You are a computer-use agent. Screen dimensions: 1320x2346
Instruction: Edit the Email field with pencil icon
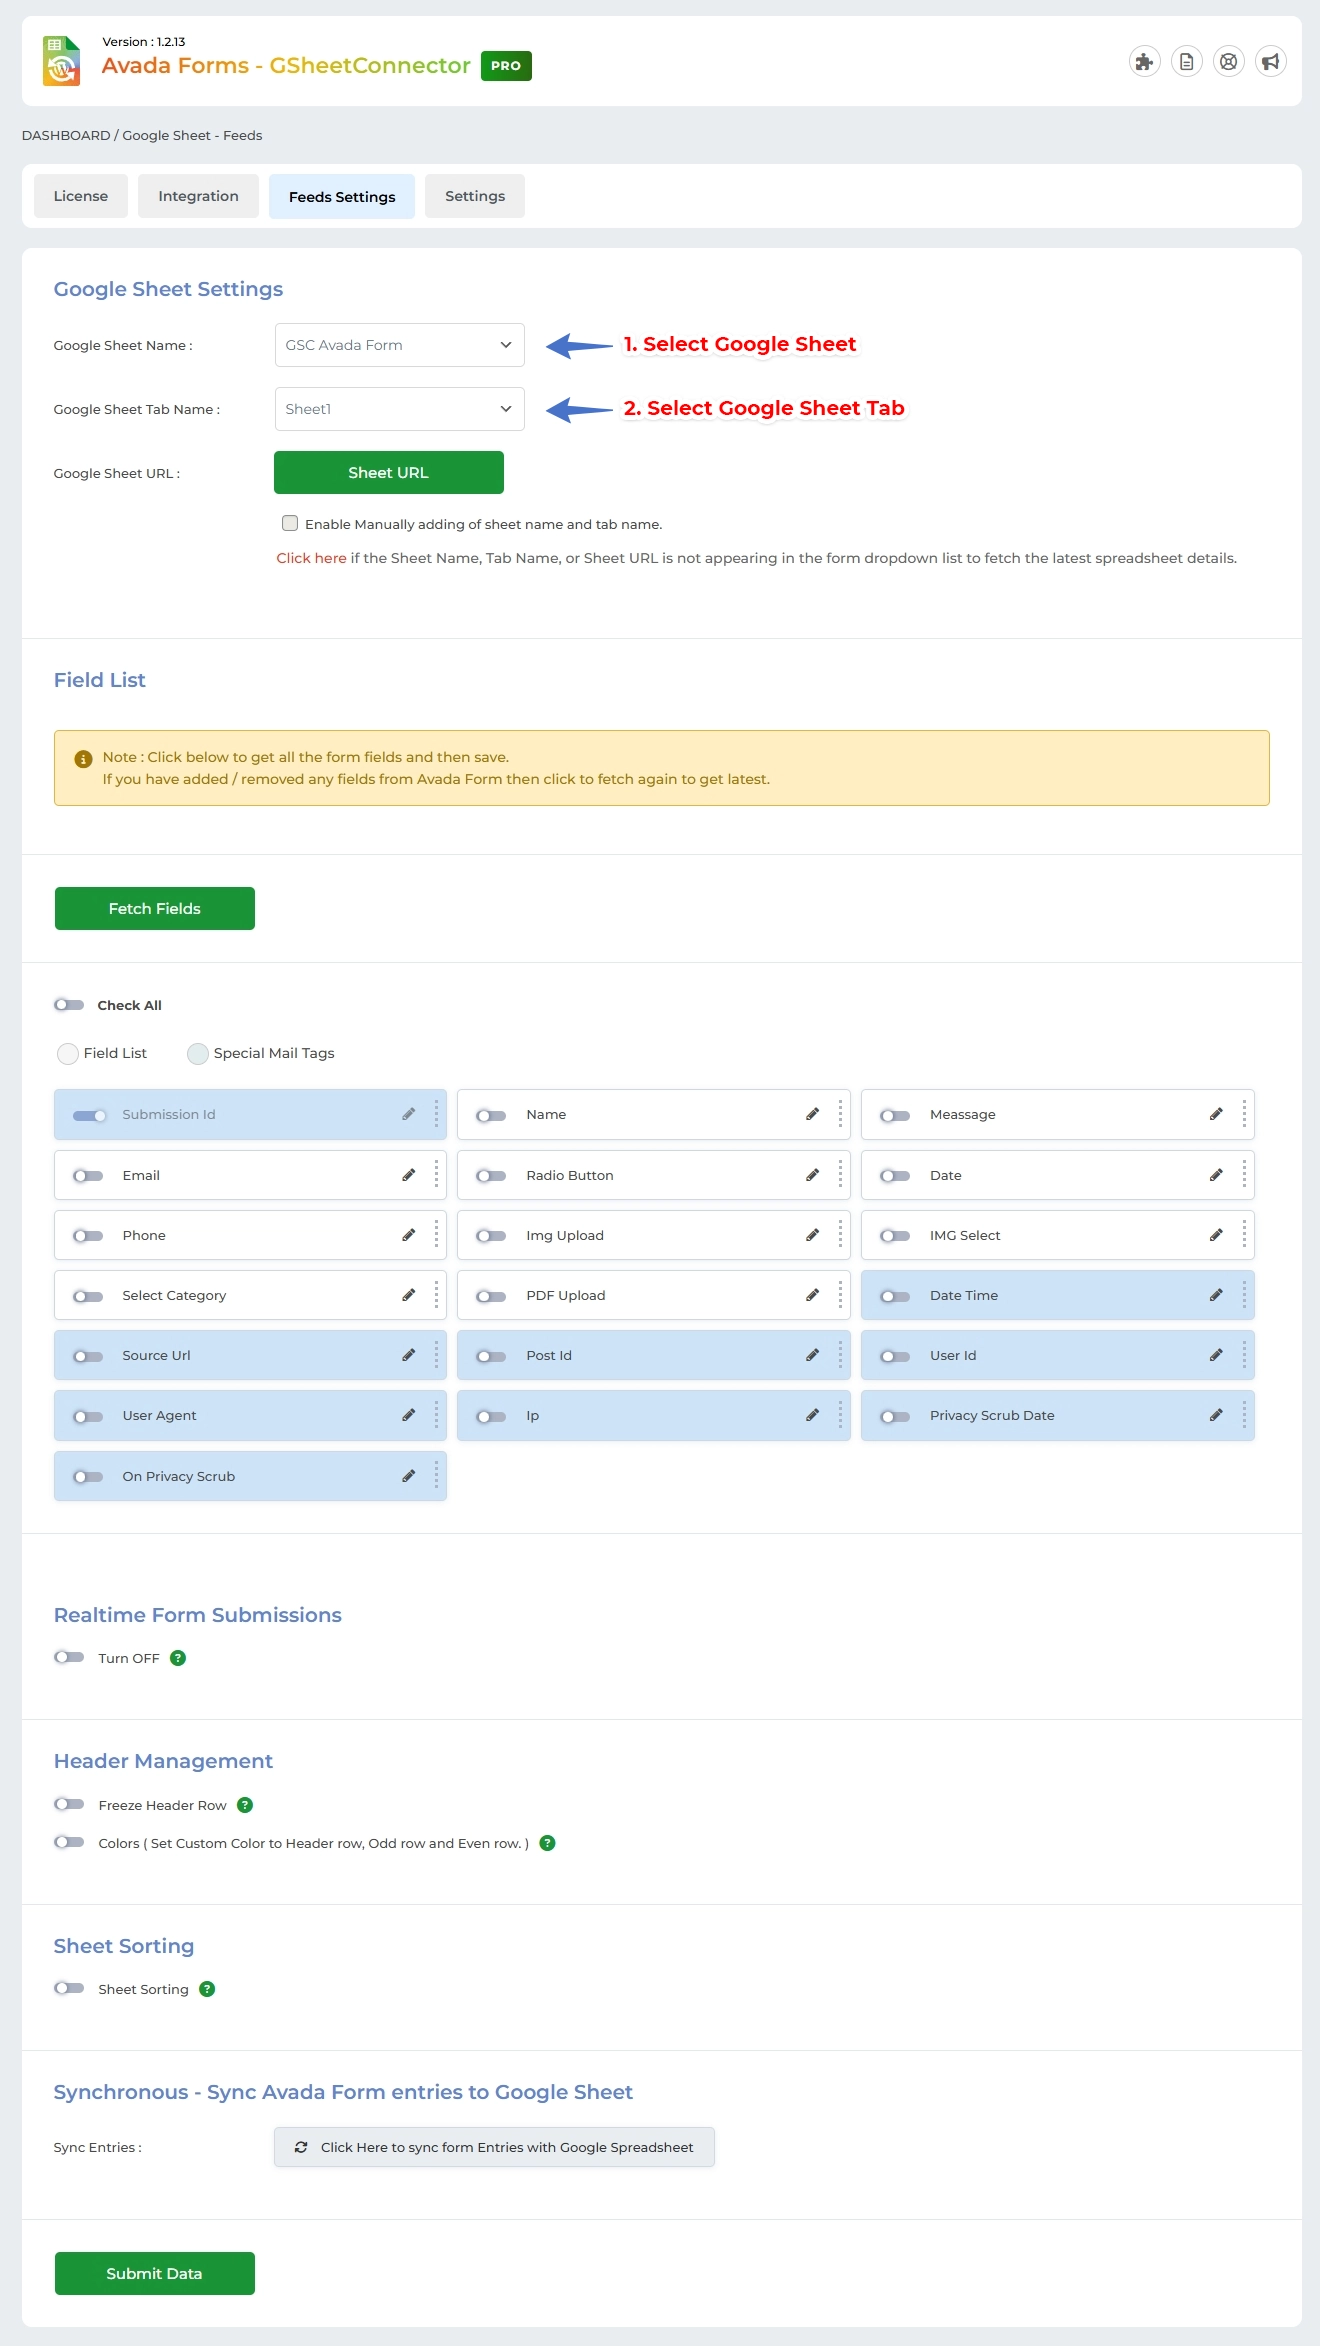click(408, 1175)
